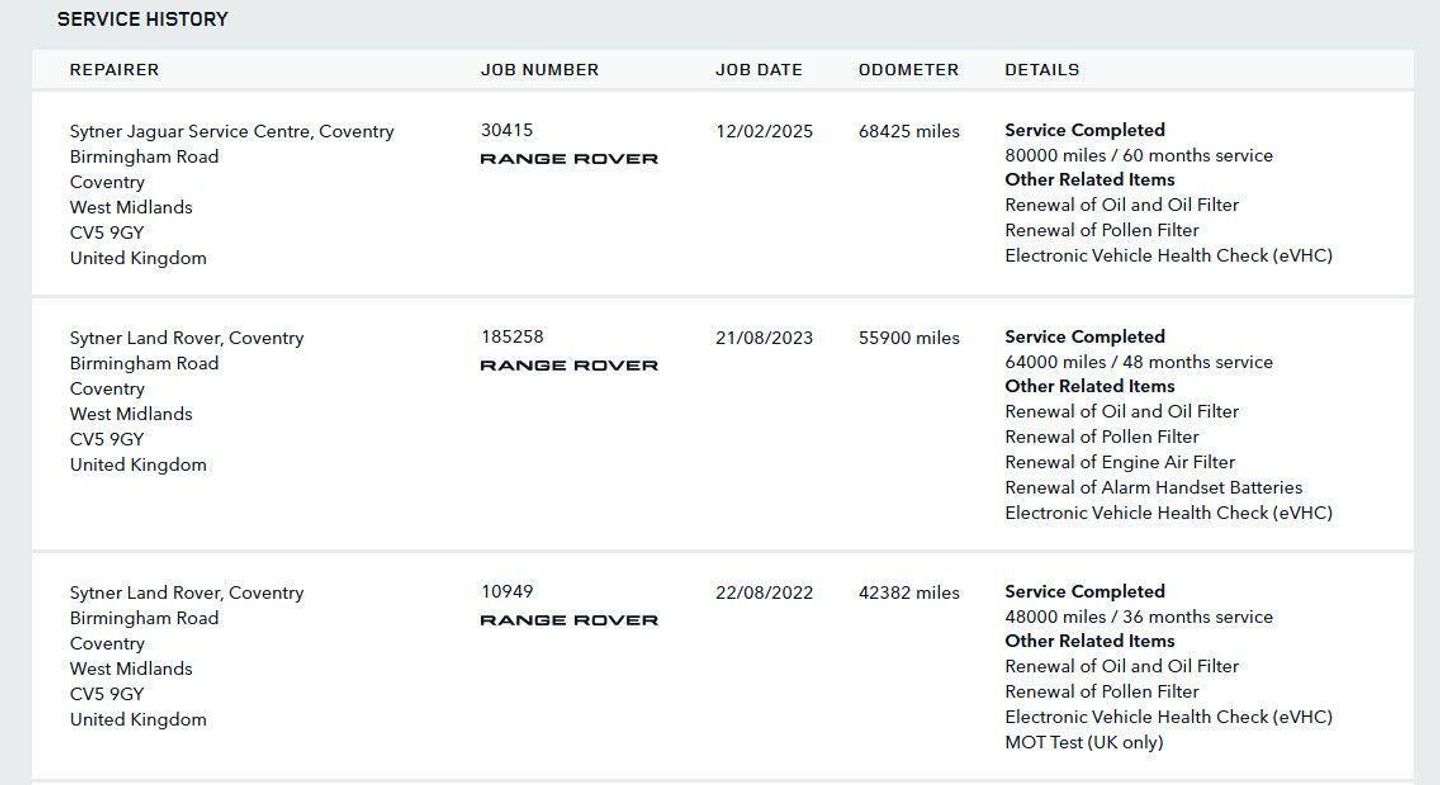Click the REPAIRER column header

(114, 70)
